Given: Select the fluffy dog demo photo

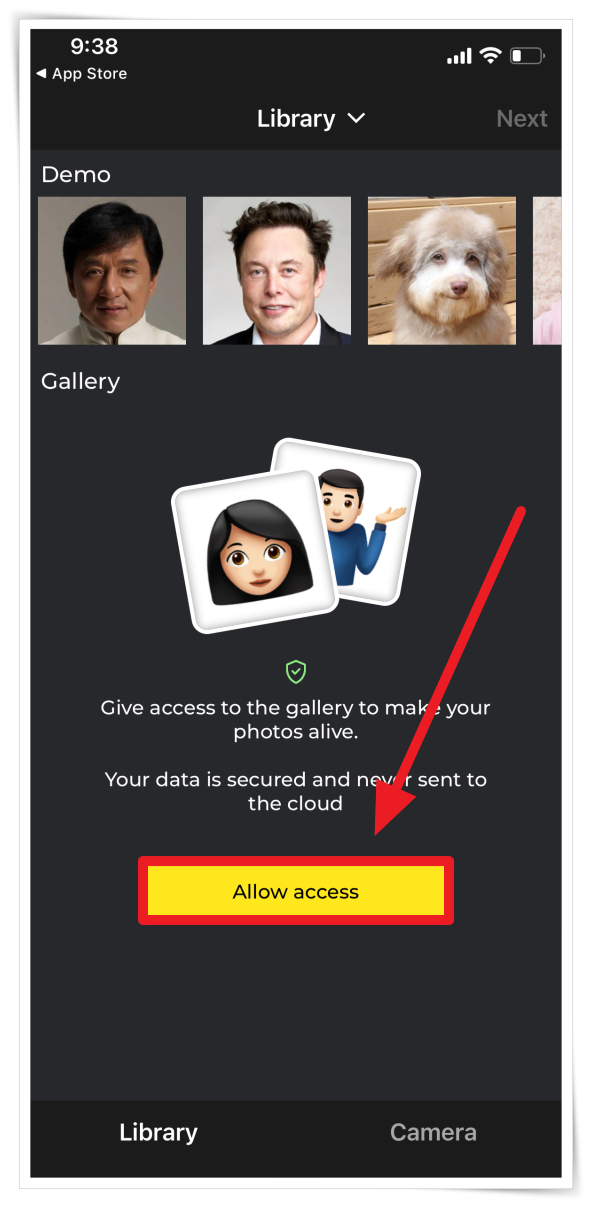Looking at the screenshot, I should pos(442,270).
